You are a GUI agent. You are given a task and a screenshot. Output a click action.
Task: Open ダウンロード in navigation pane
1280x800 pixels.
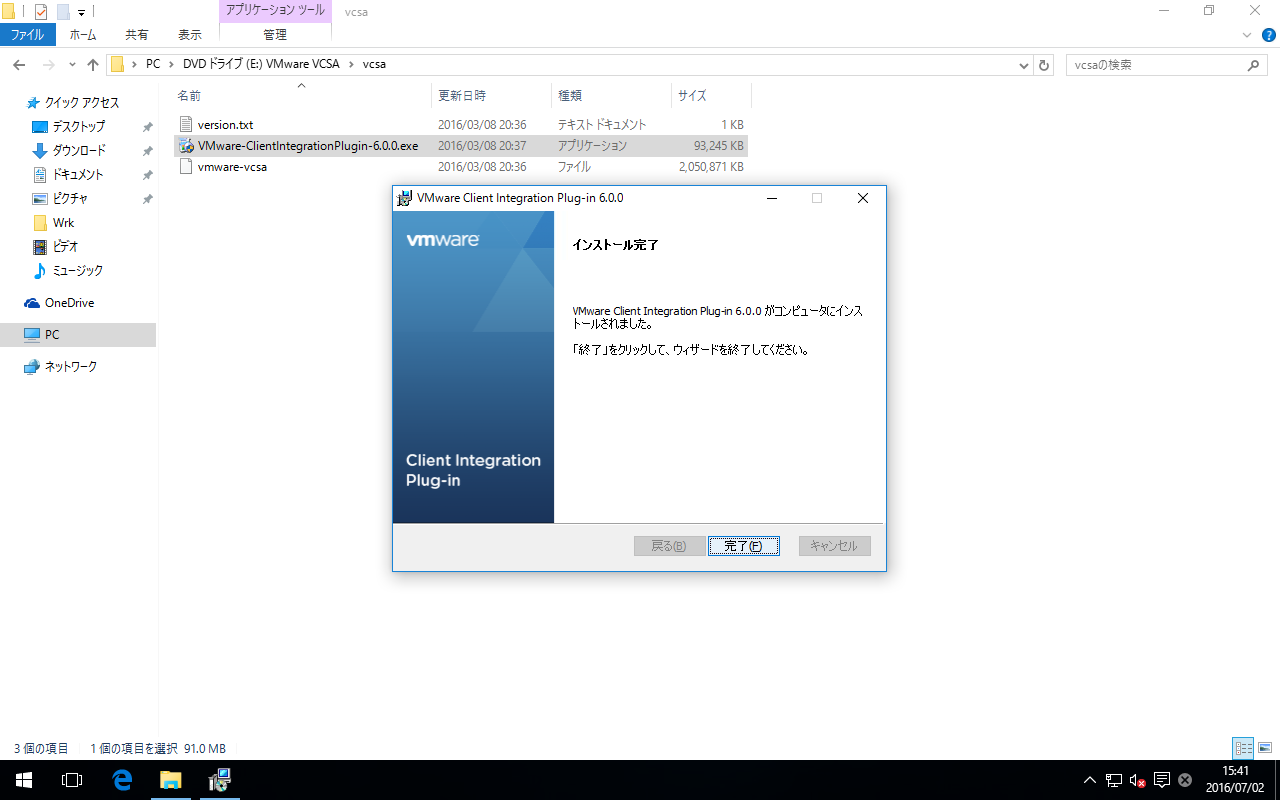(x=79, y=151)
